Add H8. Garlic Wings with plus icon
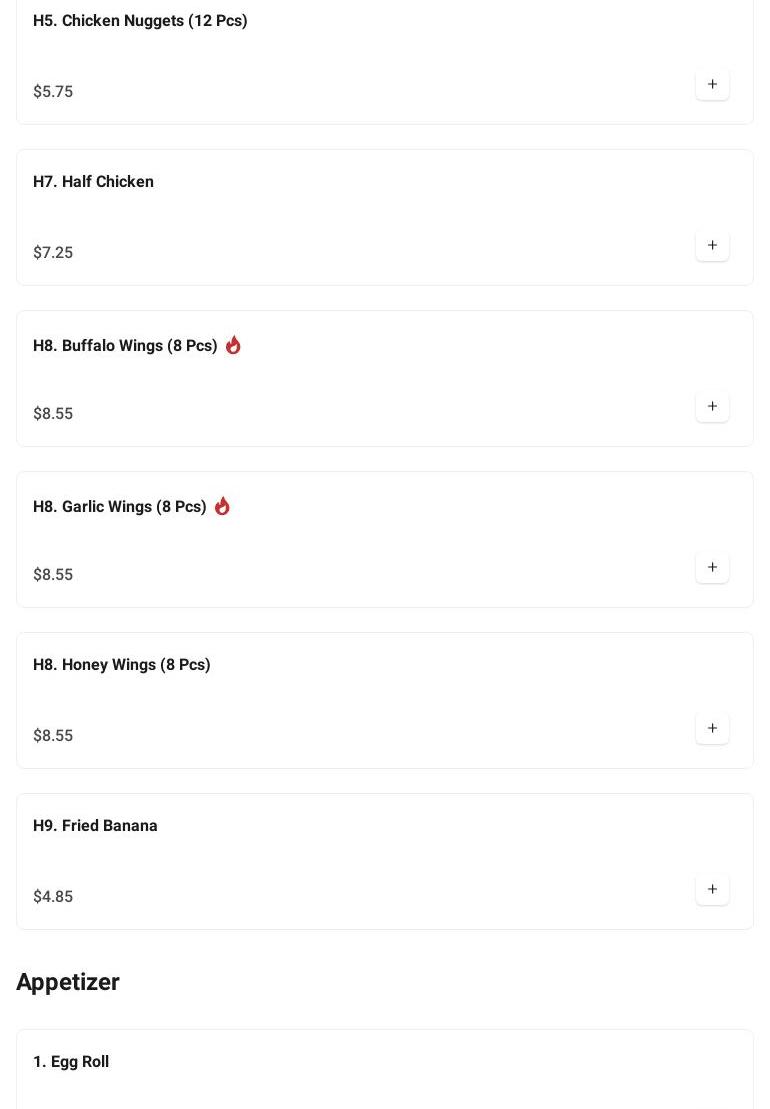This screenshot has width=770, height=1109. 712,568
